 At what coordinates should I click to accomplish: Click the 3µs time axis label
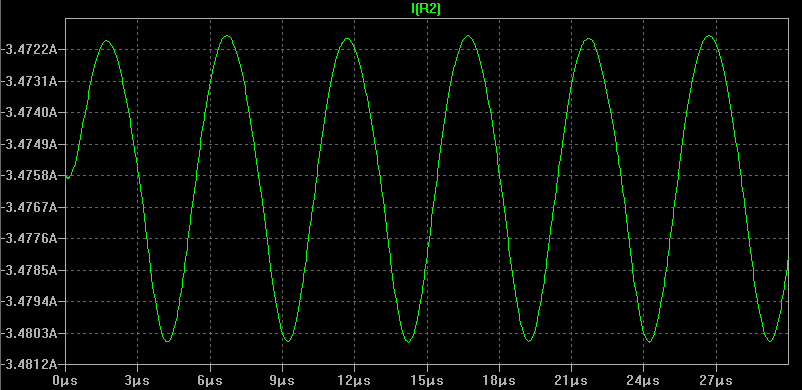137,381
